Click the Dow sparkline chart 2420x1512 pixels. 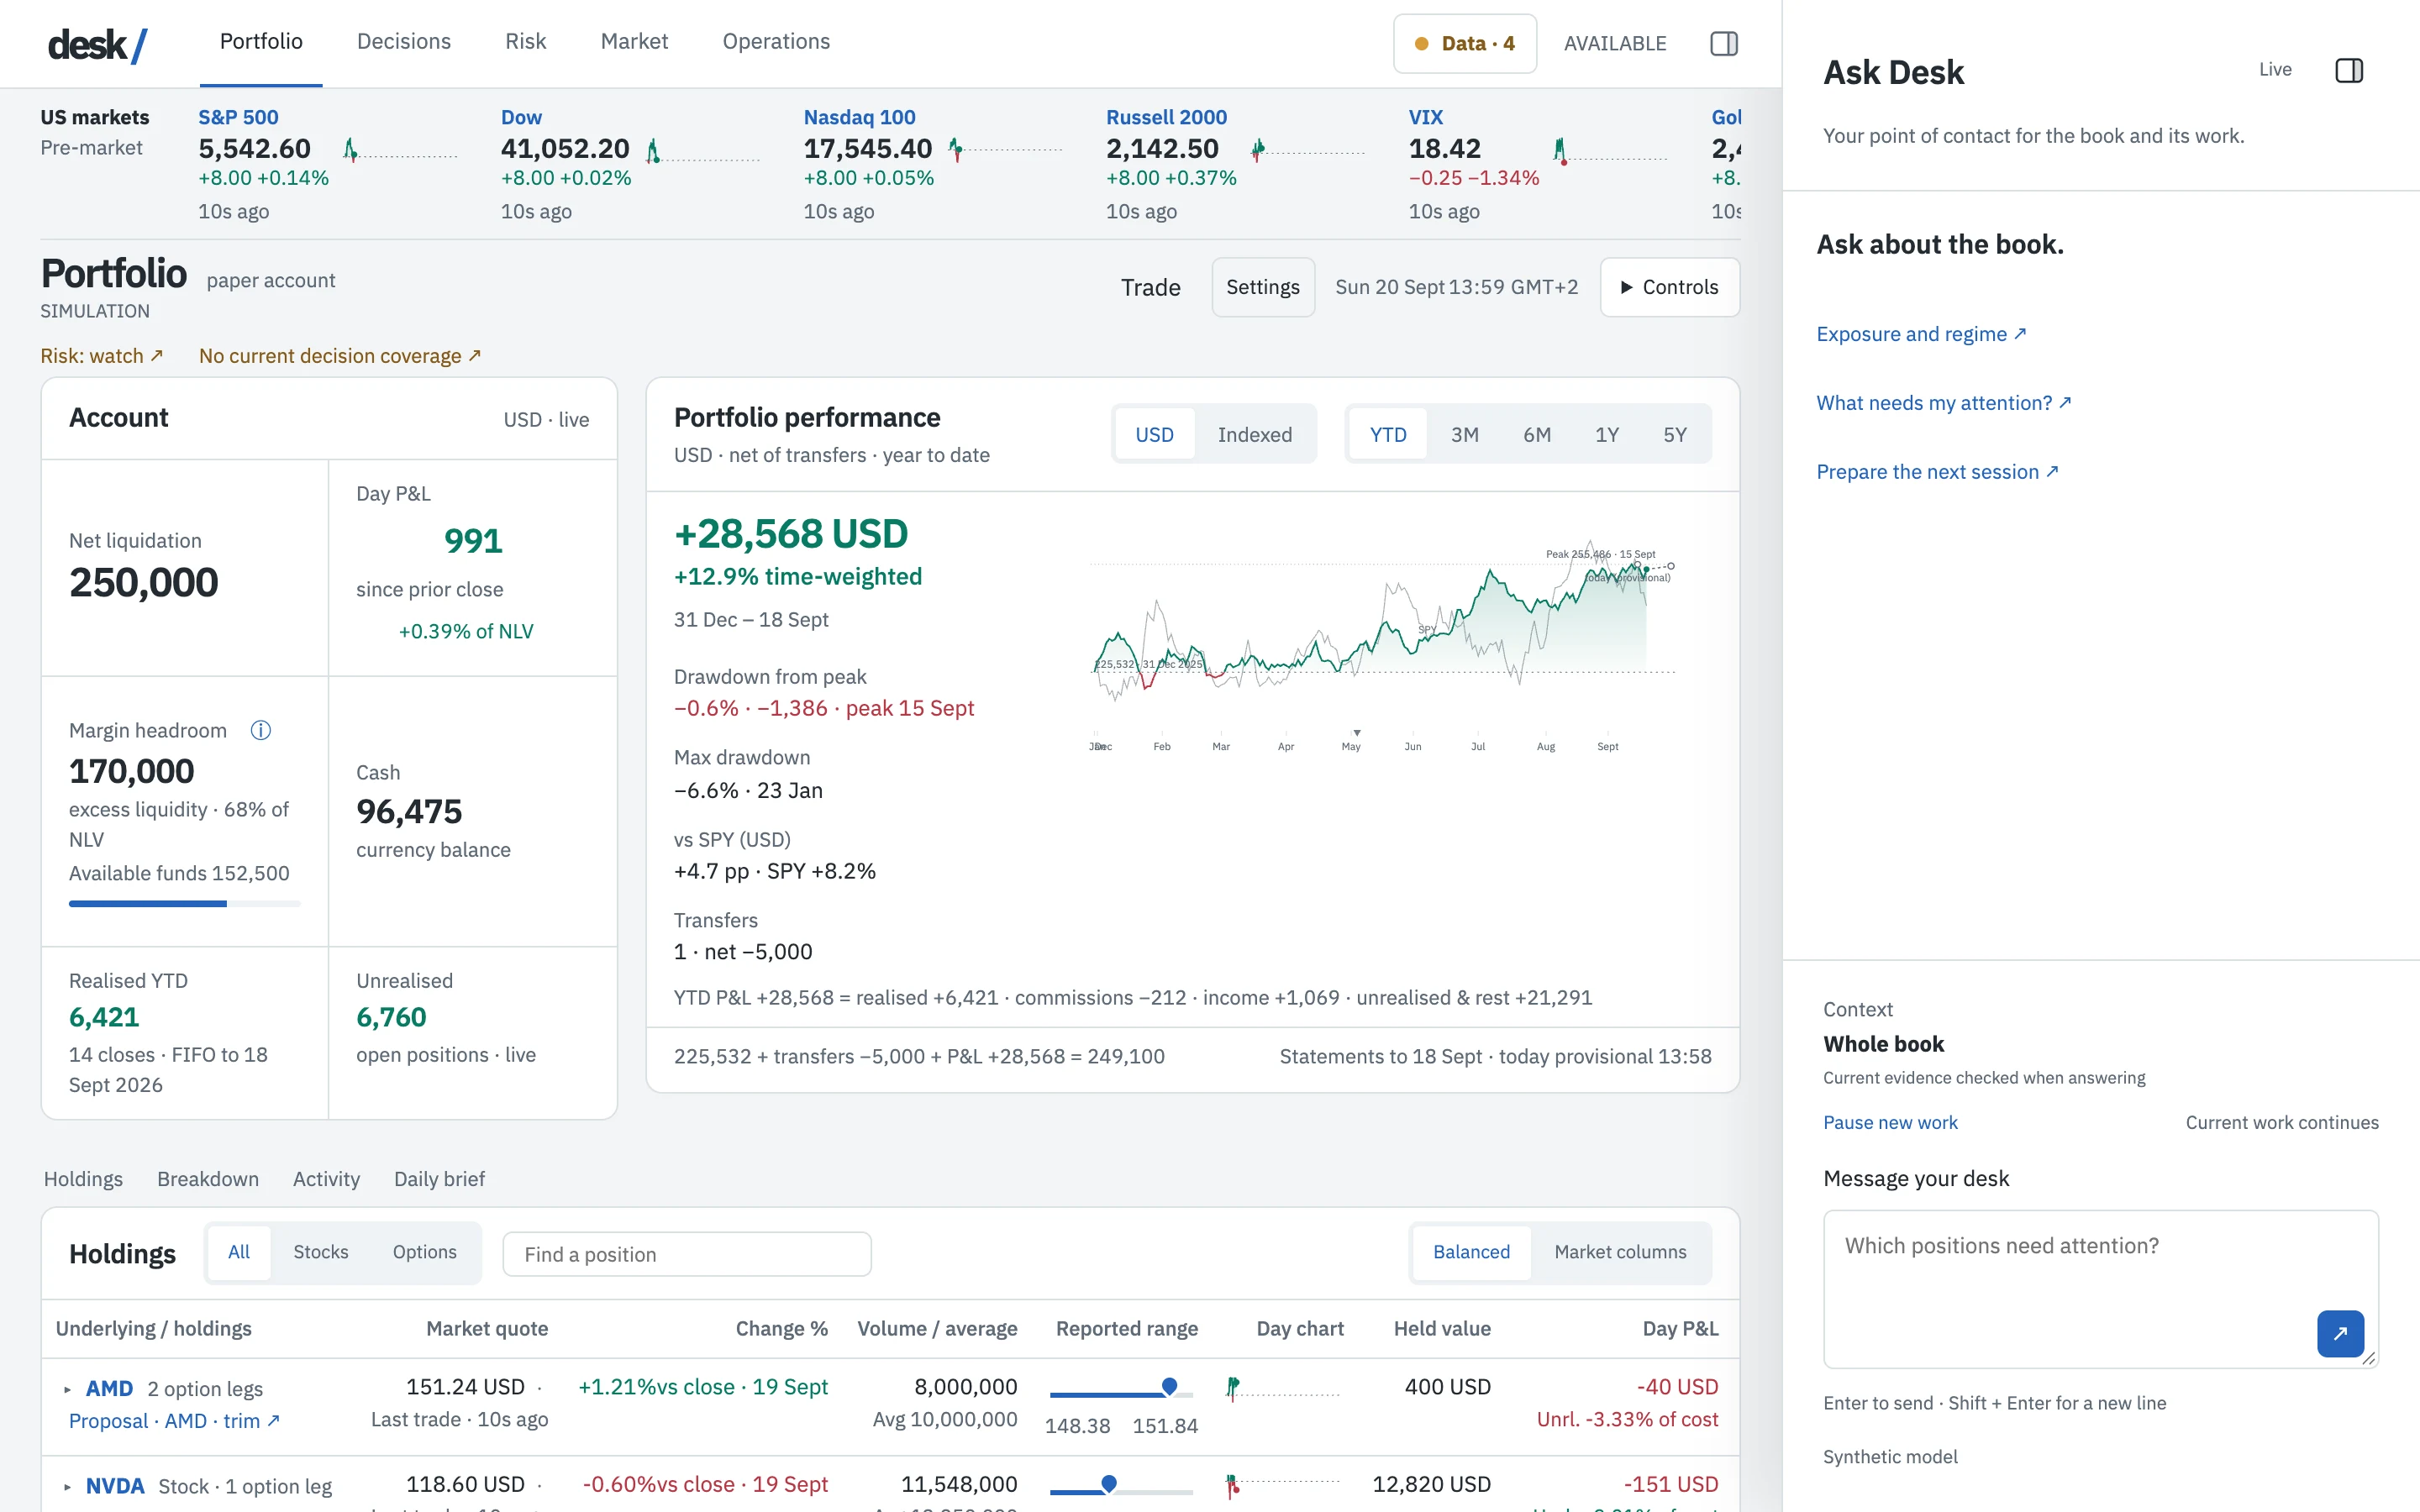click(x=703, y=151)
